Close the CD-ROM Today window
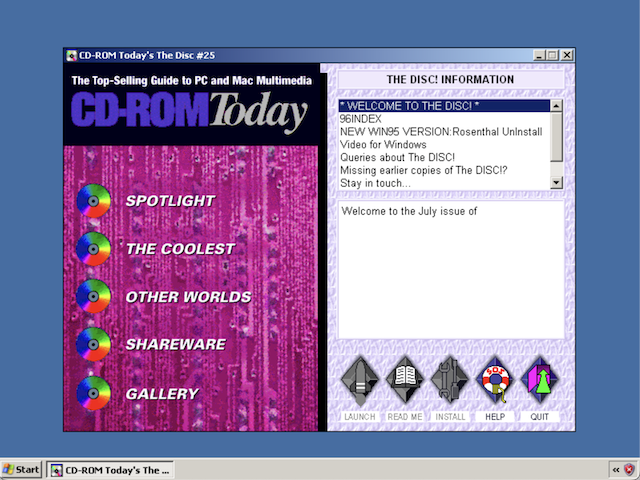Image resolution: width=640 pixels, height=480 pixels. click(567, 56)
